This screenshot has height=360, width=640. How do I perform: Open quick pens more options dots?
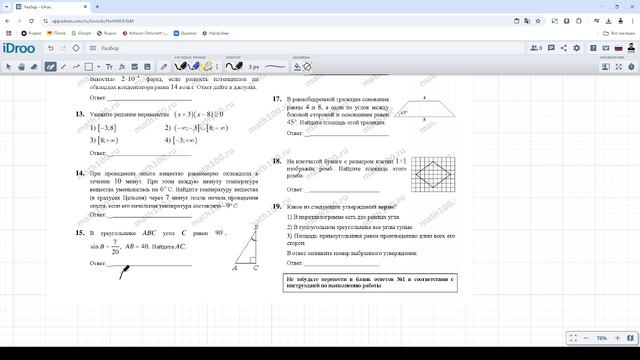(x=217, y=67)
